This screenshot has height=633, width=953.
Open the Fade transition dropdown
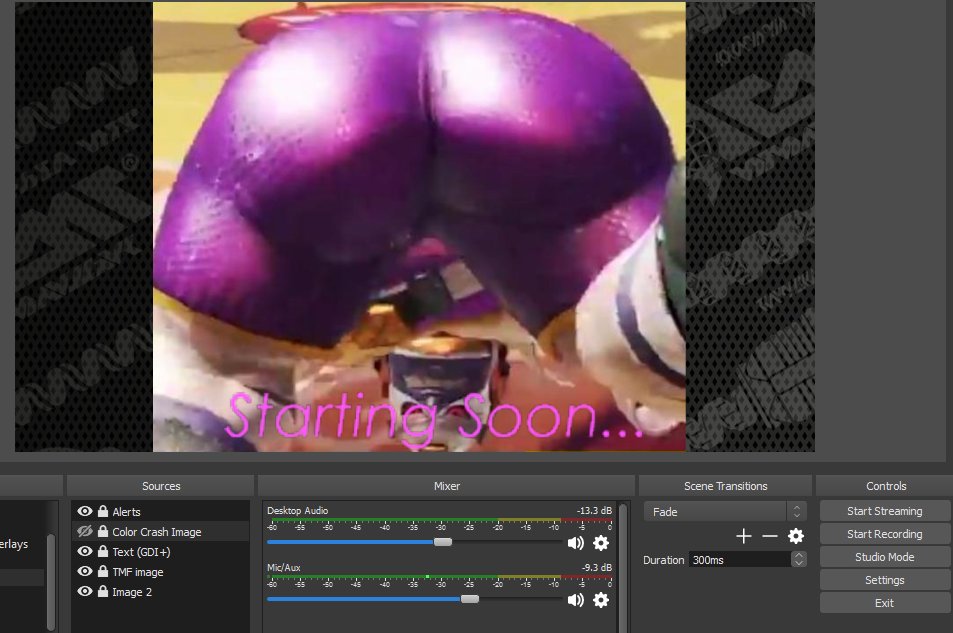[725, 511]
